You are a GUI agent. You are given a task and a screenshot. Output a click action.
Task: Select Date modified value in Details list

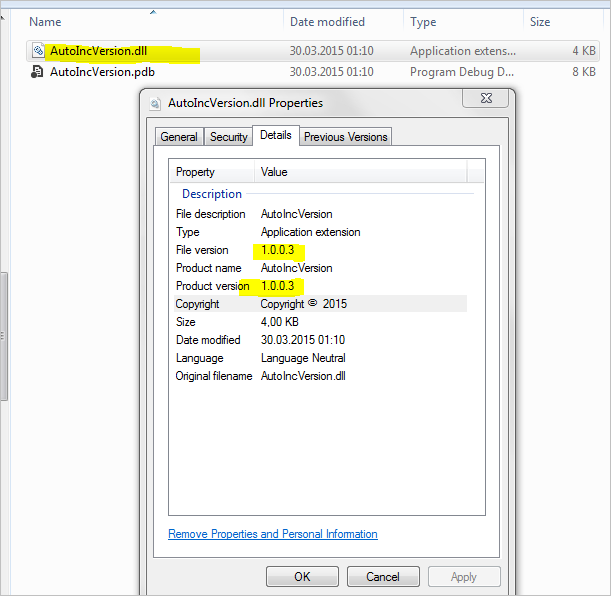303,340
